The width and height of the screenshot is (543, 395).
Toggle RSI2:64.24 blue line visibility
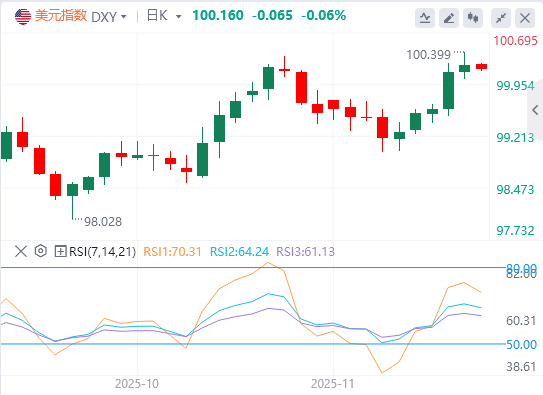[239, 251]
